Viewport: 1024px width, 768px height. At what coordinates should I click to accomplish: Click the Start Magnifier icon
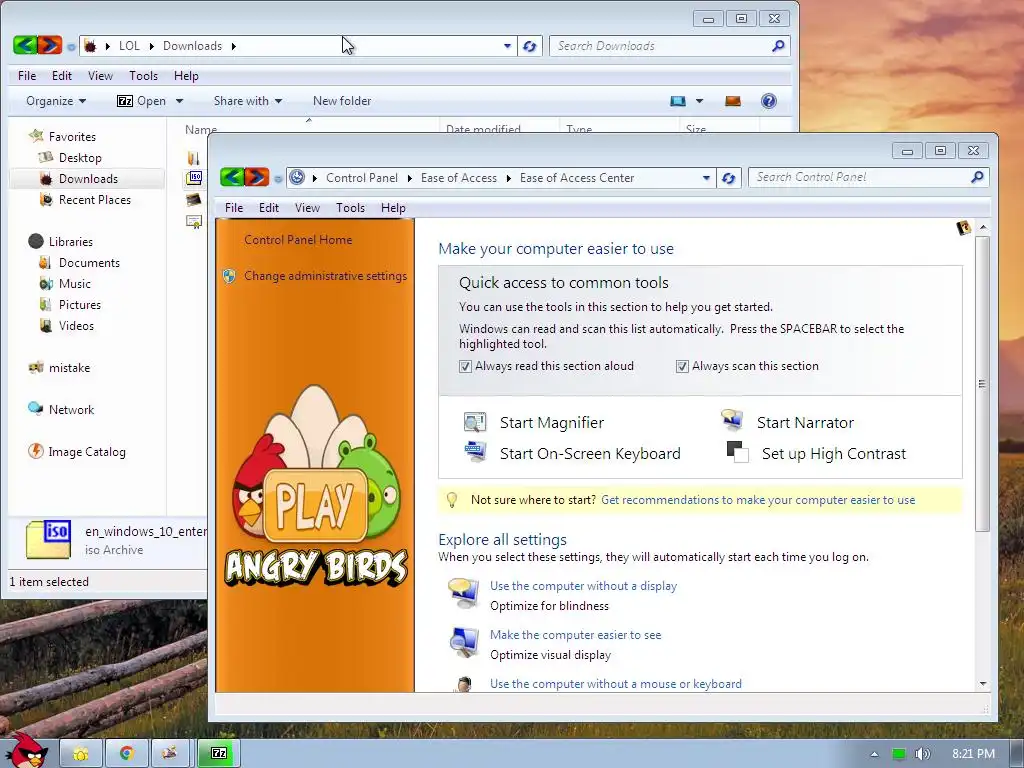[x=475, y=422]
